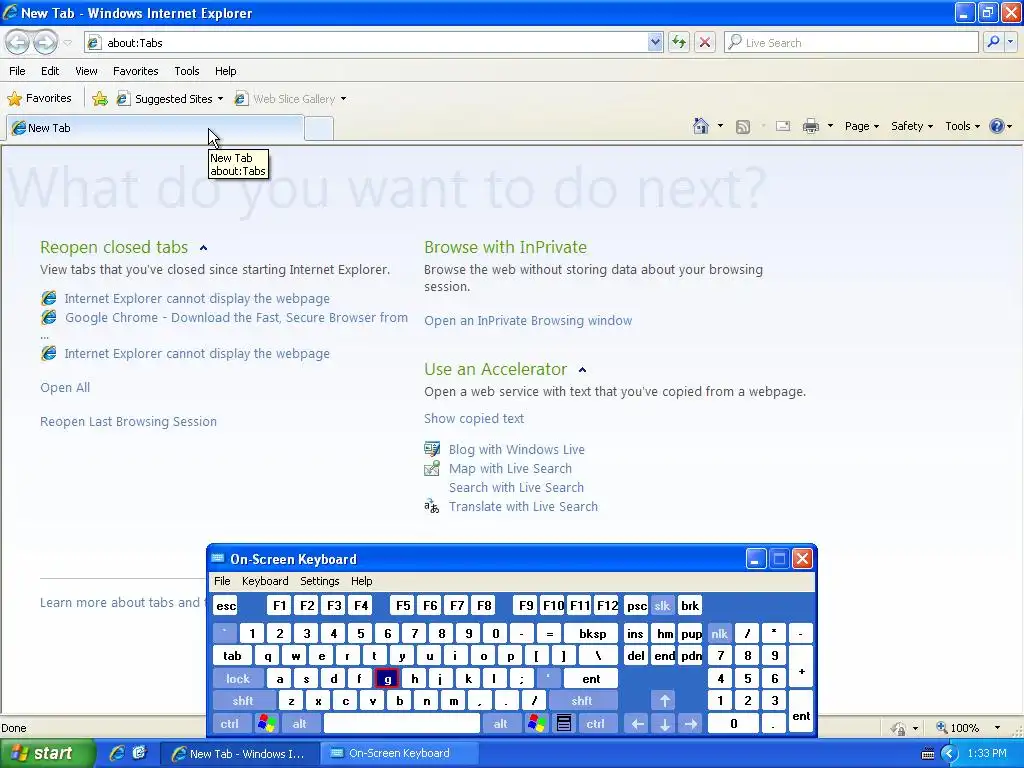This screenshot has height=768, width=1024.
Task: Click the Help question mark icon
Action: pyautogui.click(x=997, y=126)
